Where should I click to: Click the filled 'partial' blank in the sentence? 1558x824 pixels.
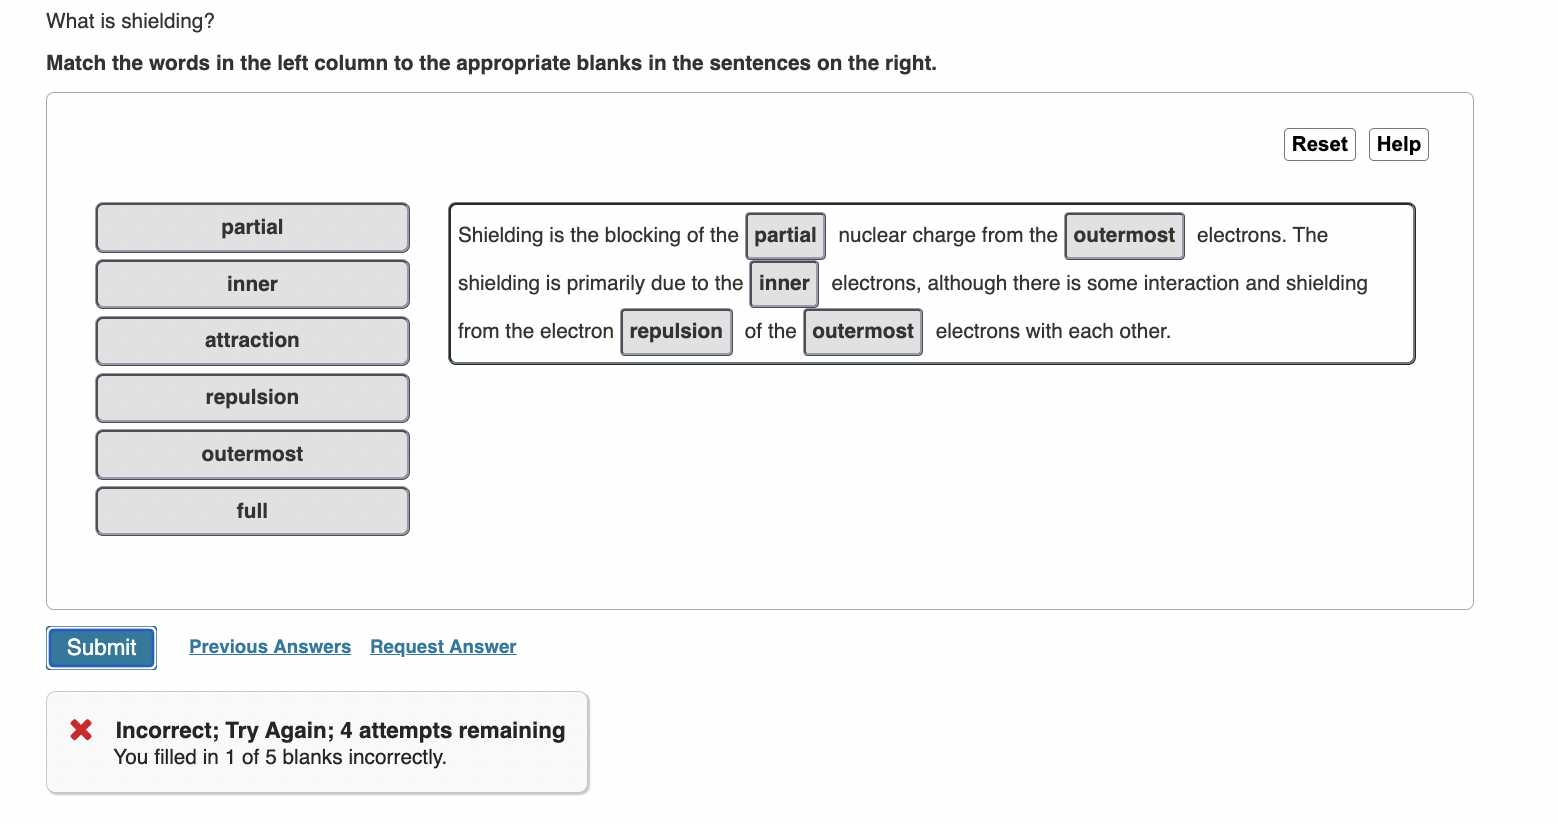pos(785,236)
